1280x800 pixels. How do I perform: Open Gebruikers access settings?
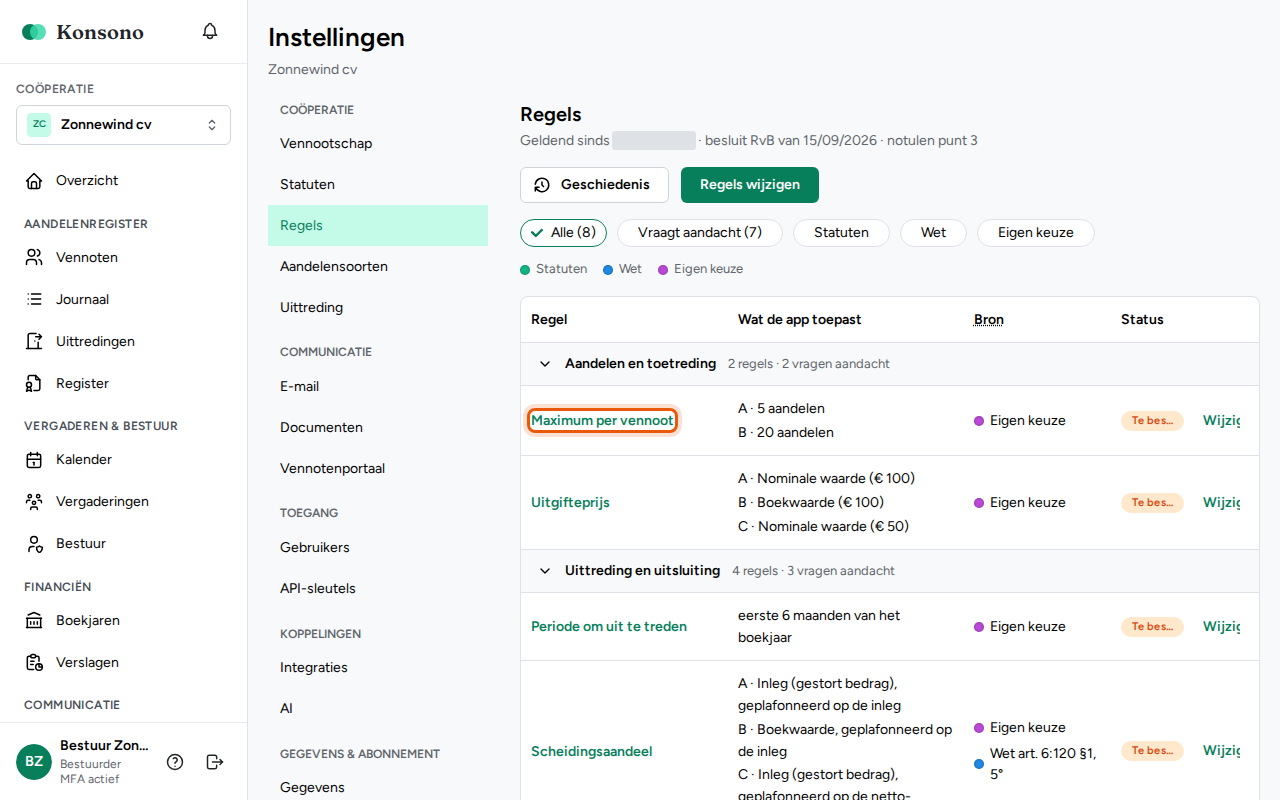378,548
